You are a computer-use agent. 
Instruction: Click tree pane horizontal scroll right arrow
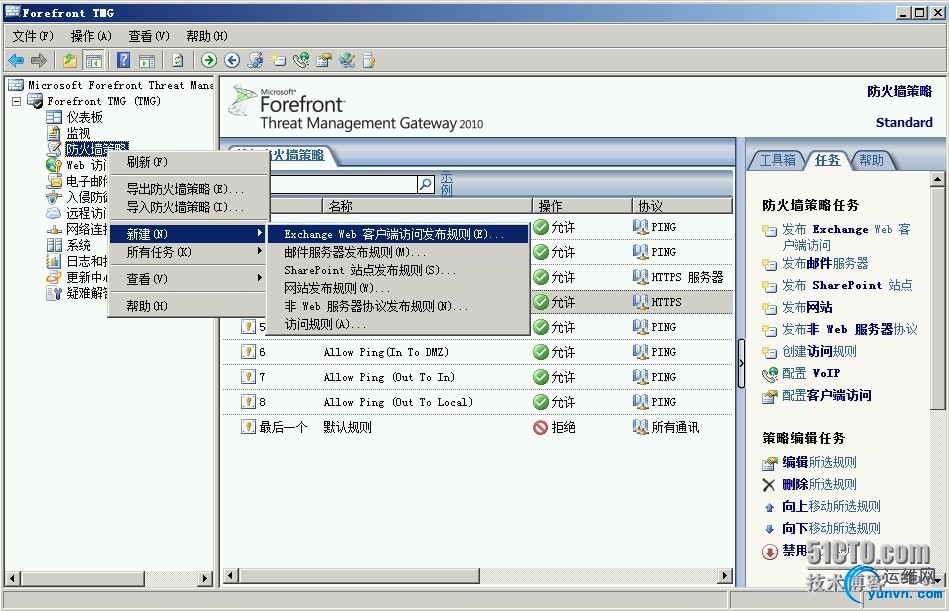click(206, 578)
